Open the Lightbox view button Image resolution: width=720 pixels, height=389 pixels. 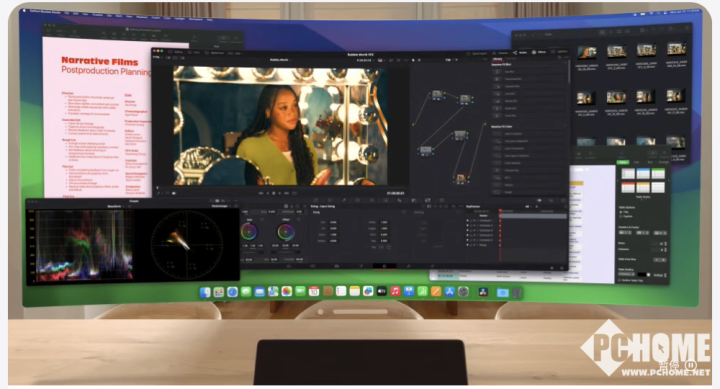pos(559,52)
